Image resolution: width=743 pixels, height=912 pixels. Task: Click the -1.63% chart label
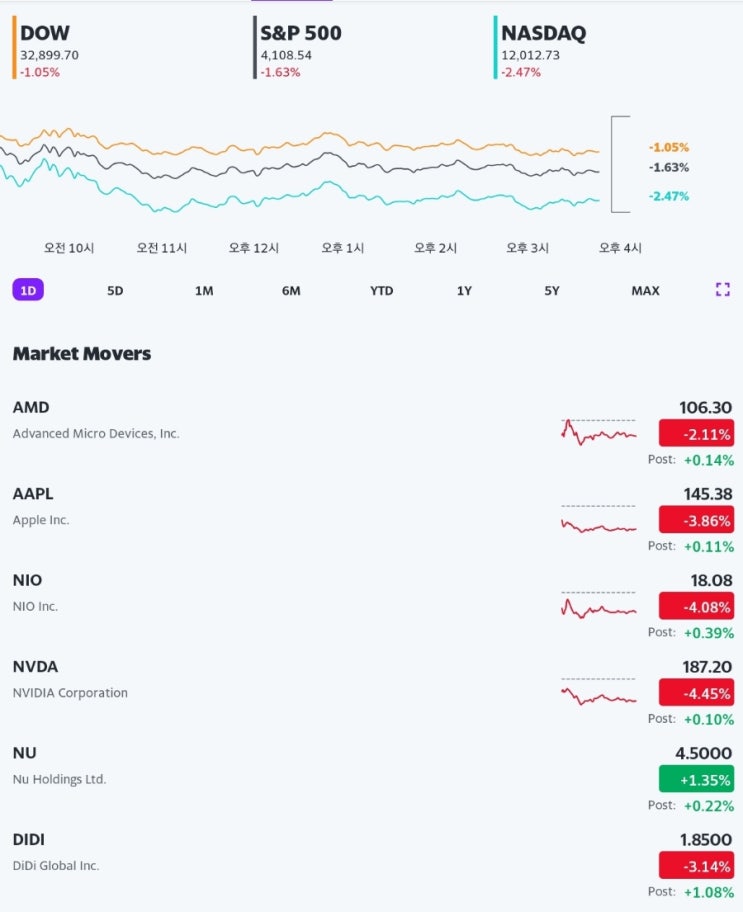669,168
